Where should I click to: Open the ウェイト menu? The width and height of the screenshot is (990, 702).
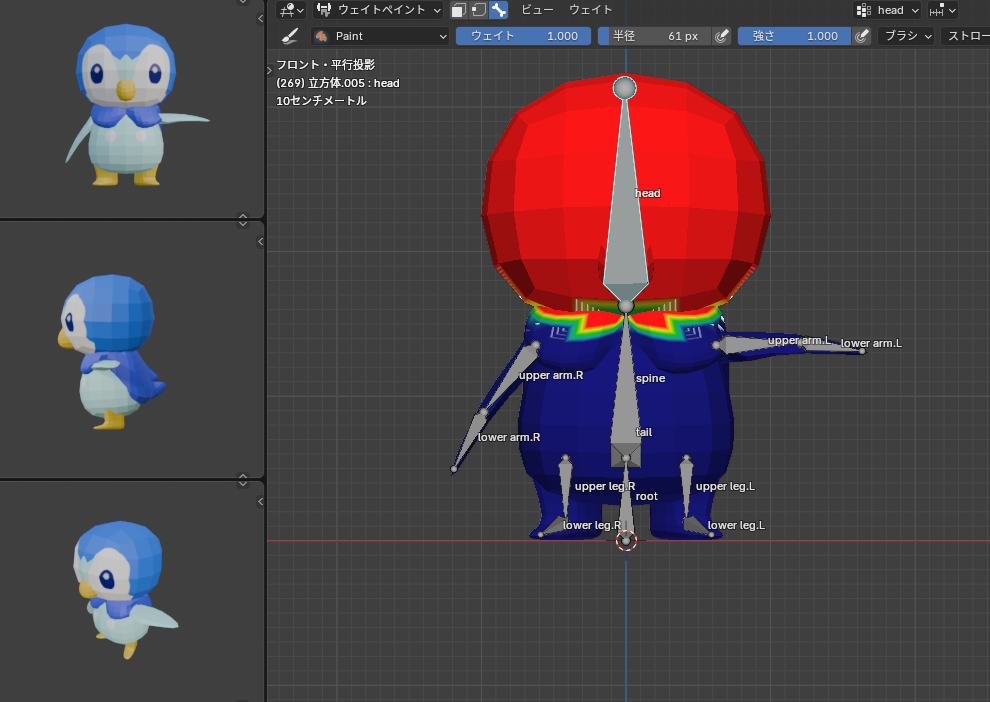pos(591,10)
